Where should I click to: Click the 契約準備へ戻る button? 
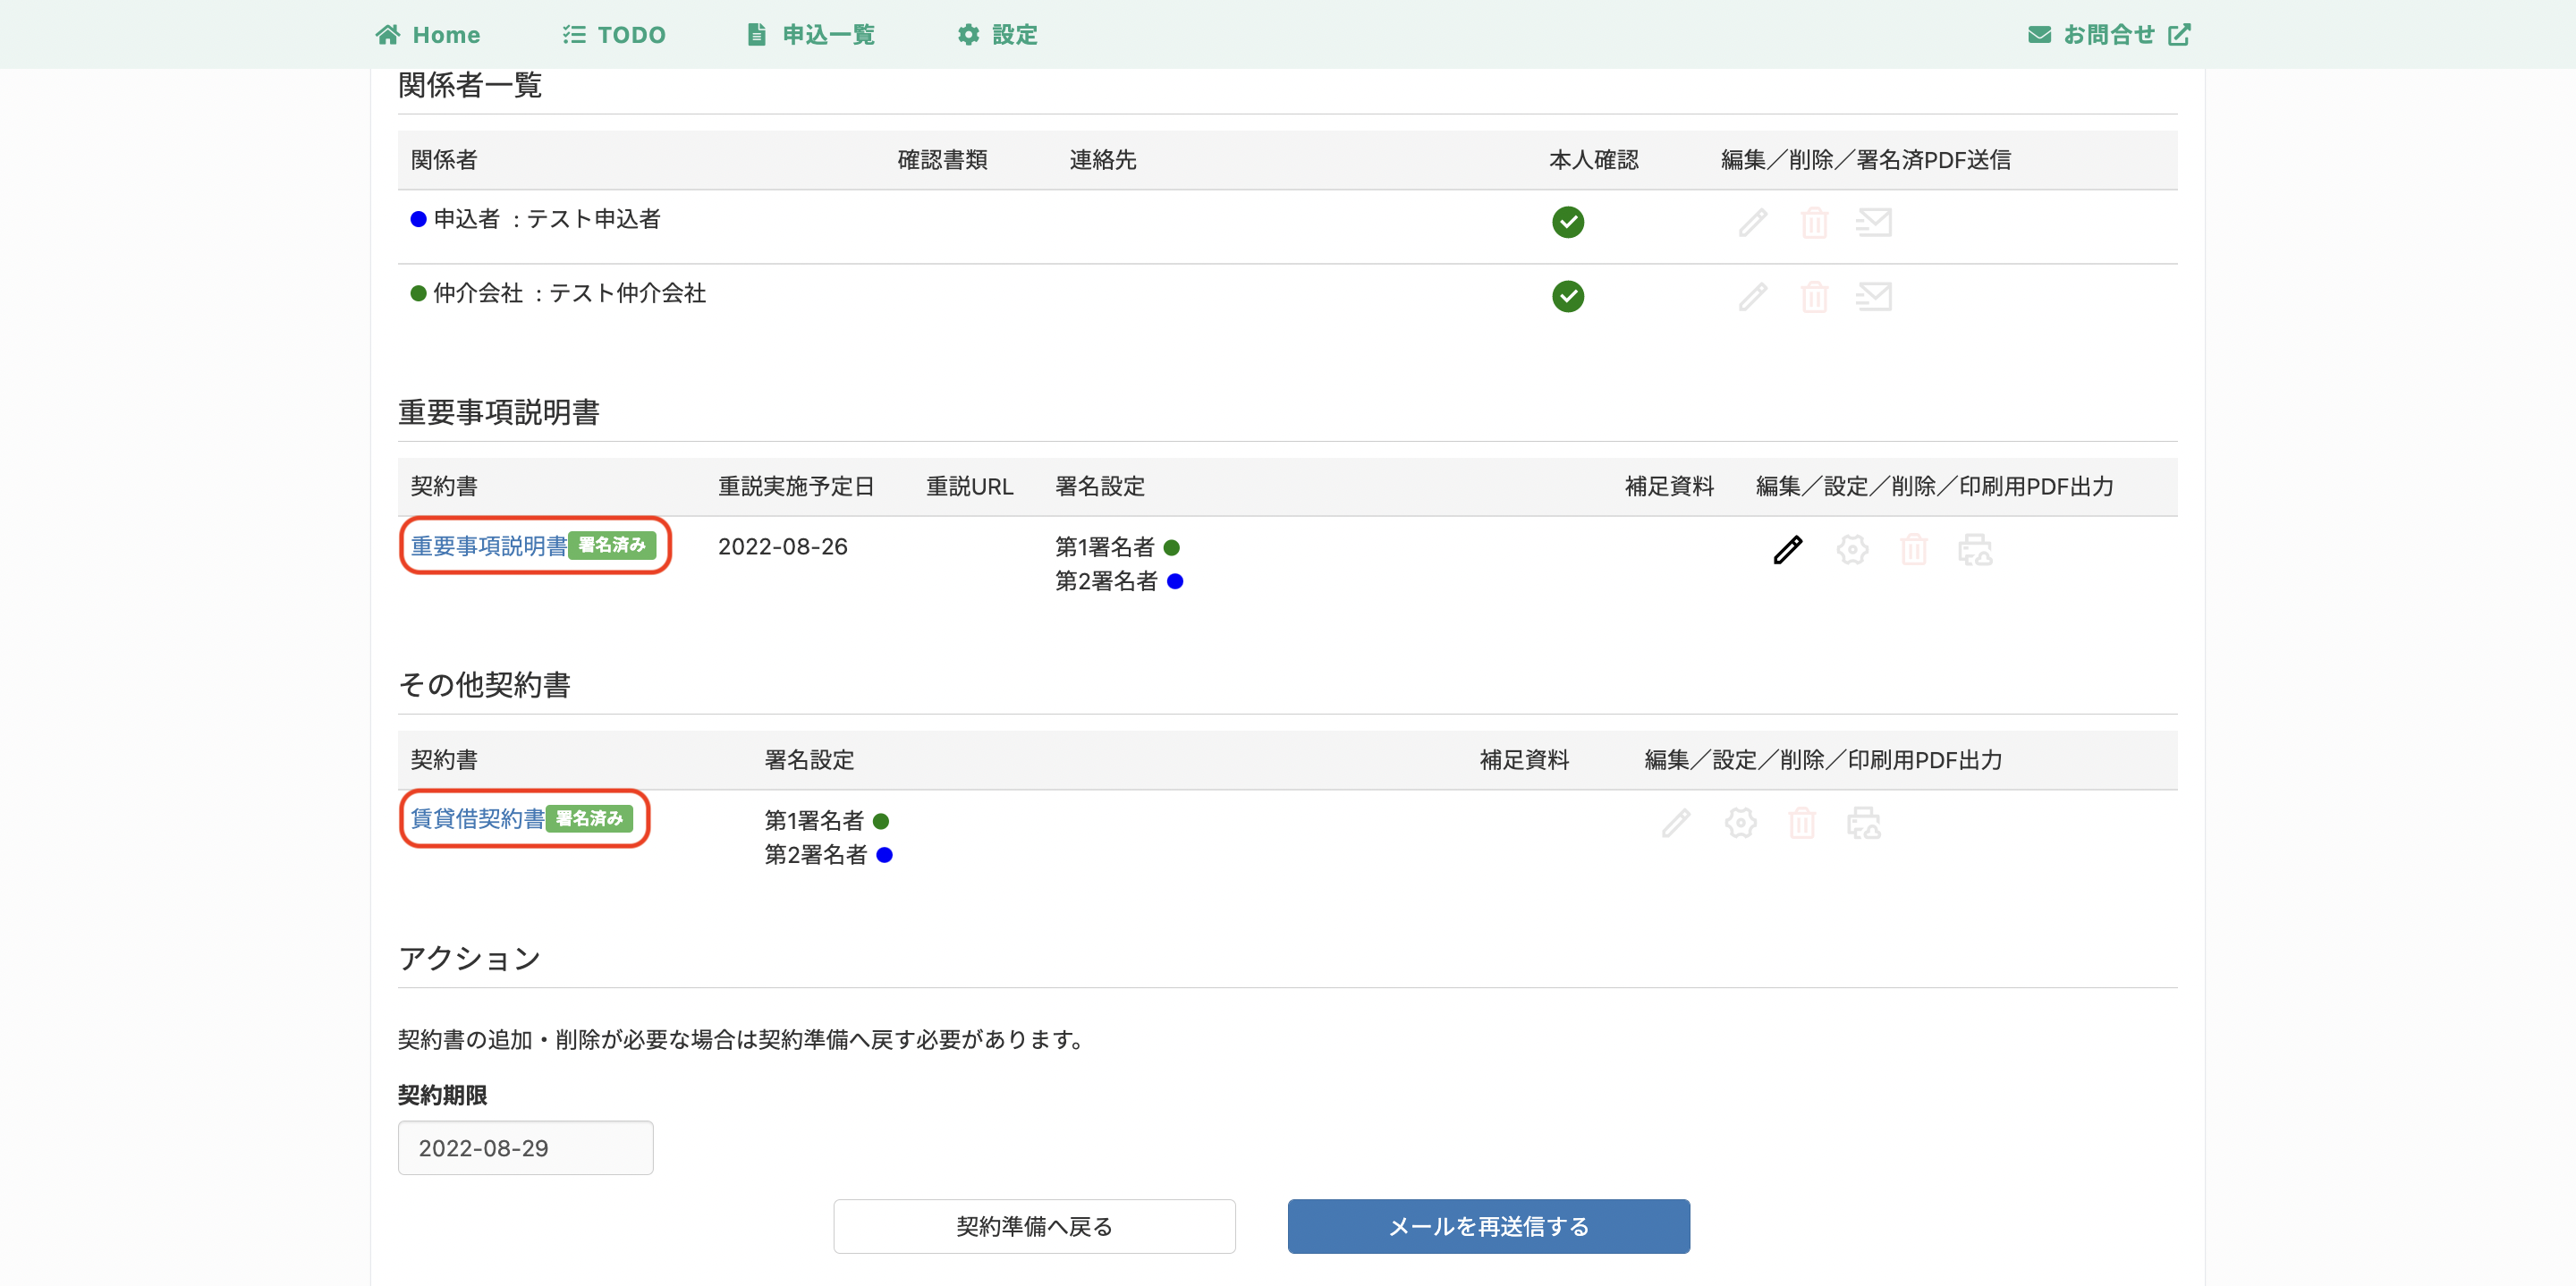point(1035,1227)
